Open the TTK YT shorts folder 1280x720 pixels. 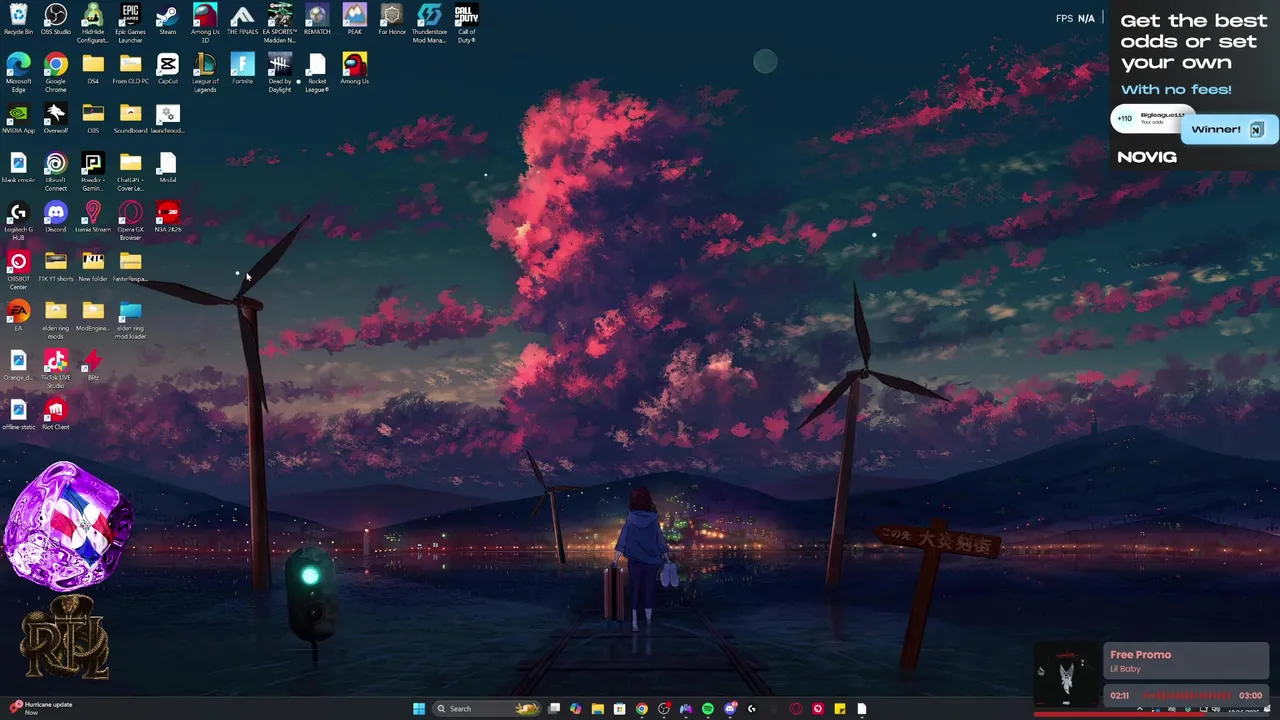tap(56, 267)
